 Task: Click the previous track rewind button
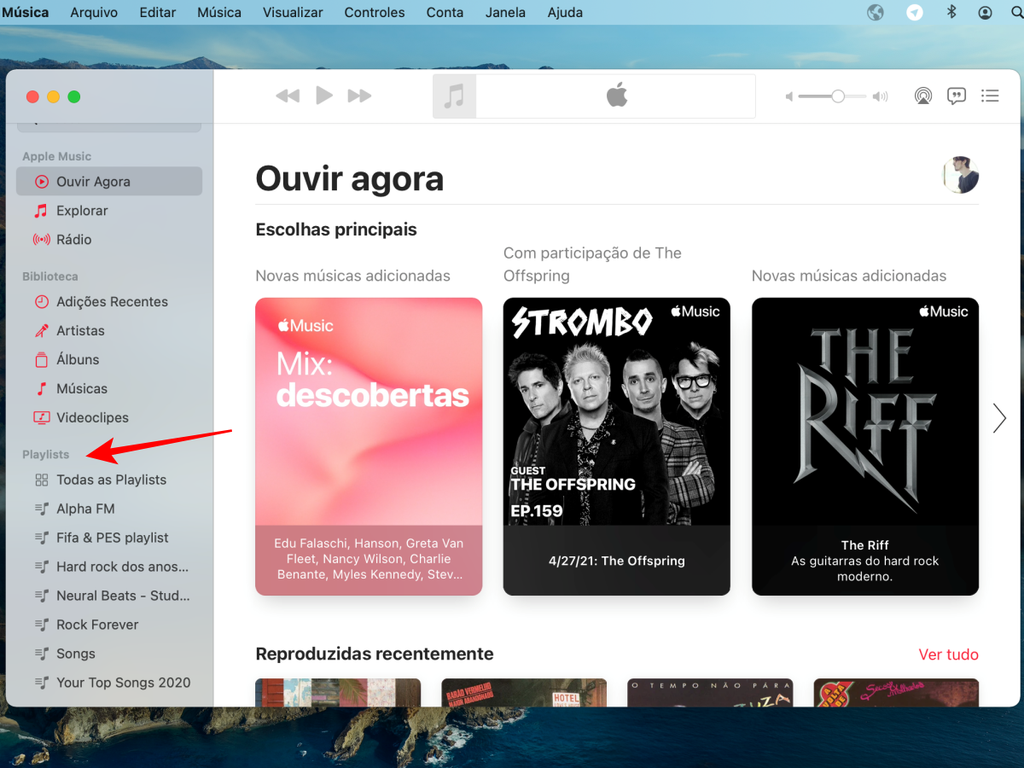click(287, 96)
